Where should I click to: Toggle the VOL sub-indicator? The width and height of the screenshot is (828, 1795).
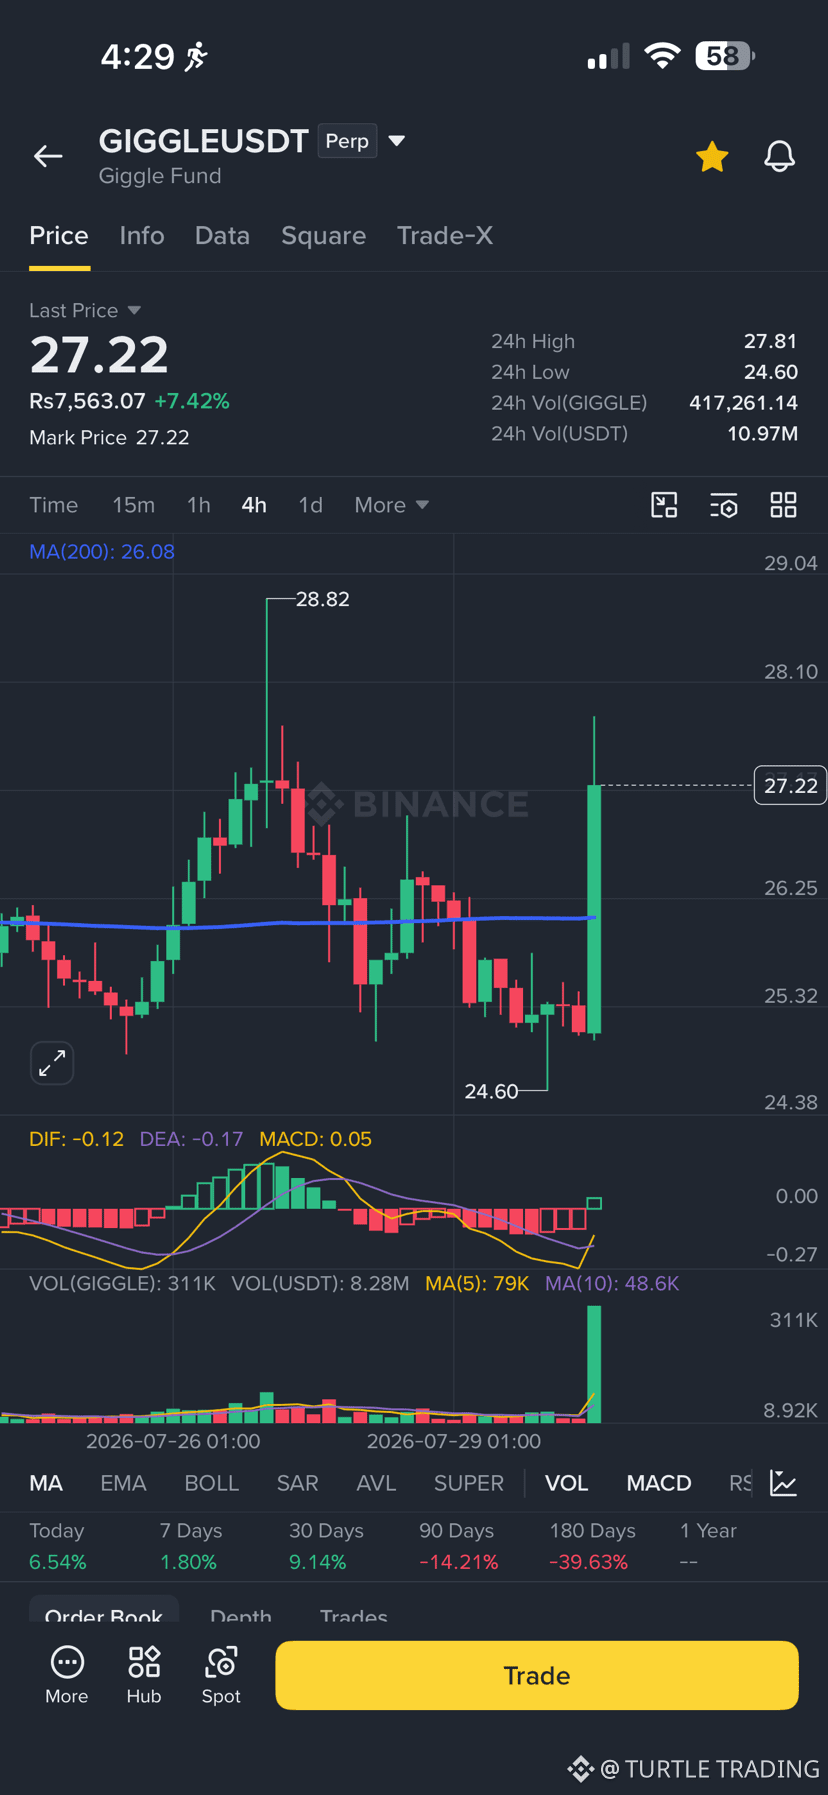click(x=567, y=1483)
